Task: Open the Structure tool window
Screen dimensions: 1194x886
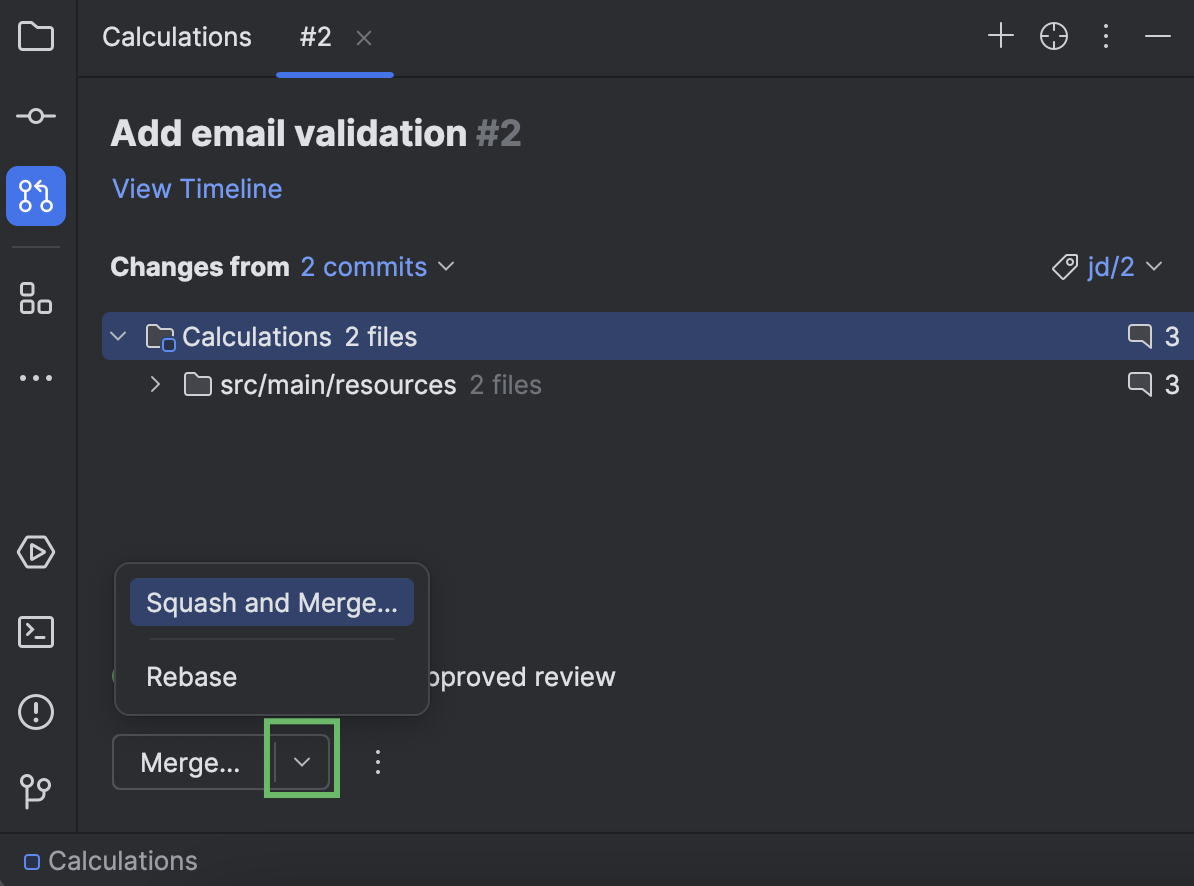Action: coord(36,298)
